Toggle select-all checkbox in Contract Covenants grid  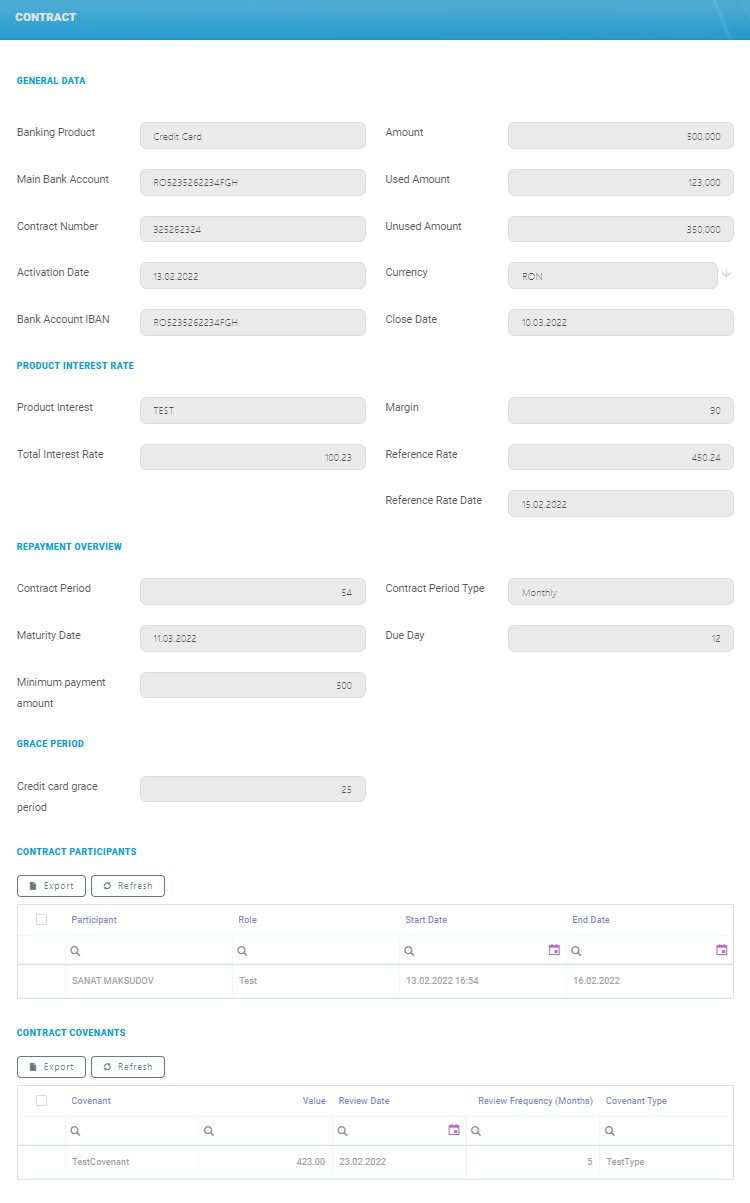point(41,1100)
